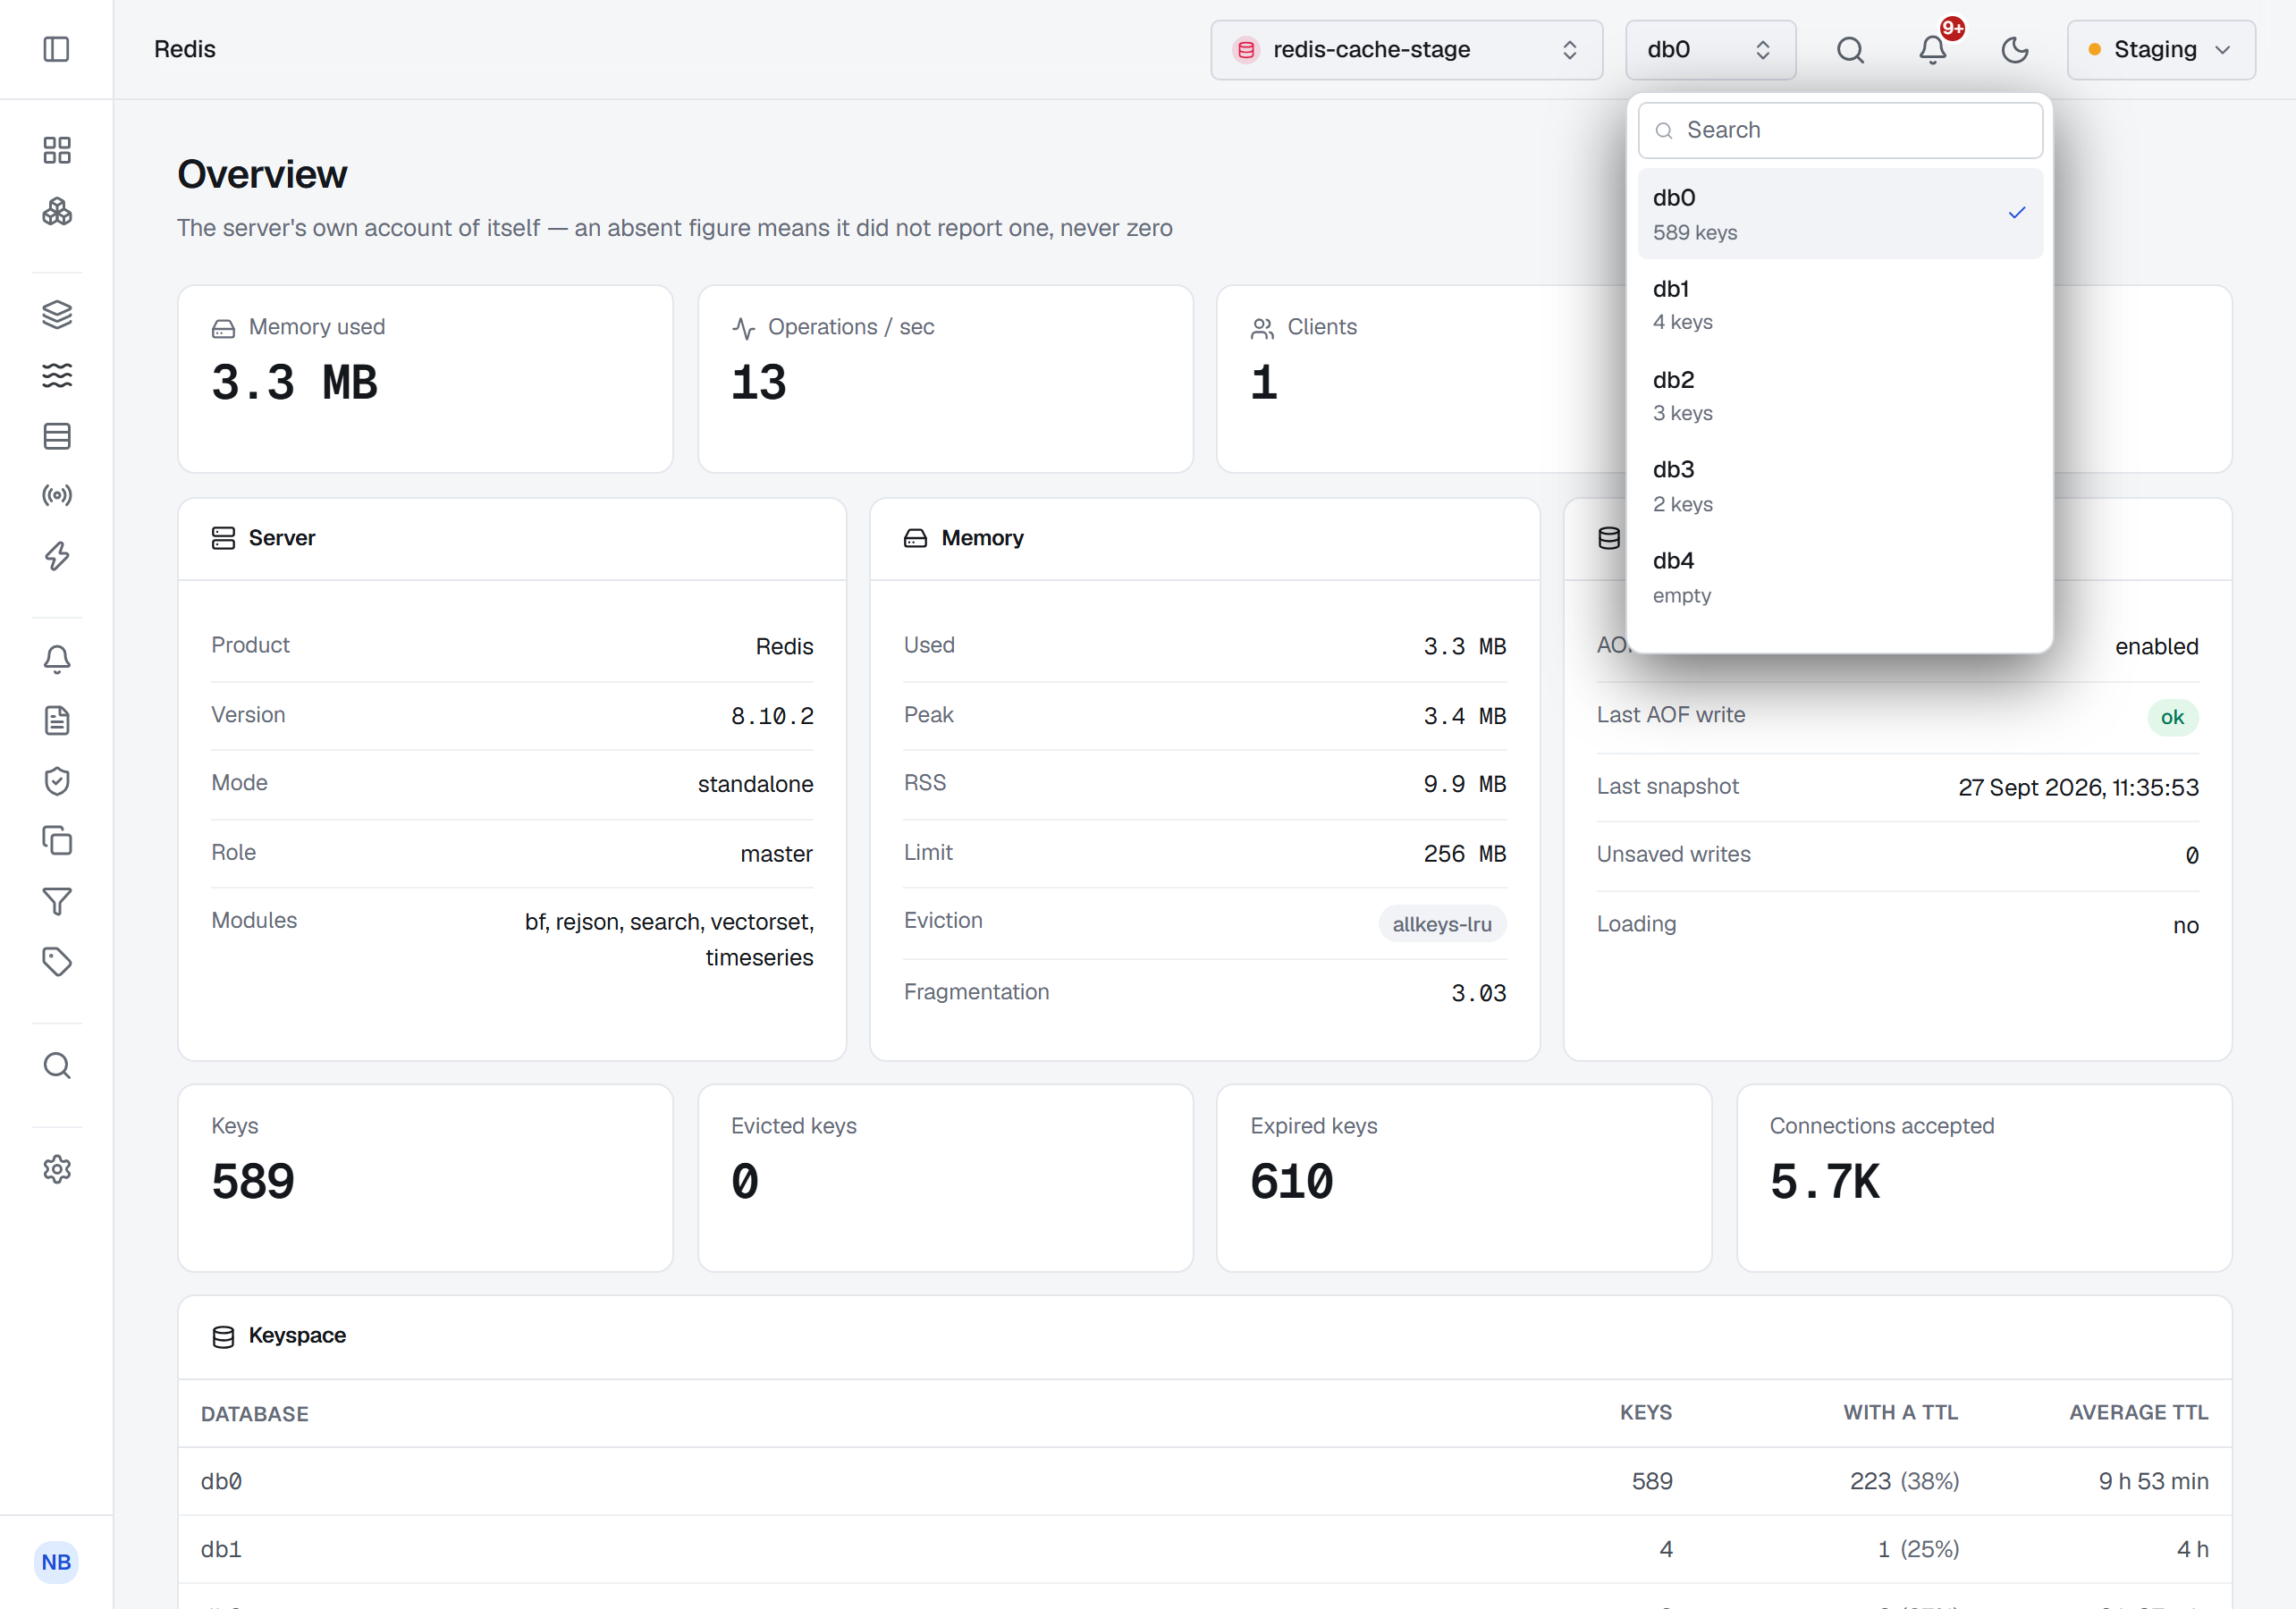Screen dimensions: 2296x1609
Task: Click the Expired keys value 610
Action: [x=1291, y=1182]
